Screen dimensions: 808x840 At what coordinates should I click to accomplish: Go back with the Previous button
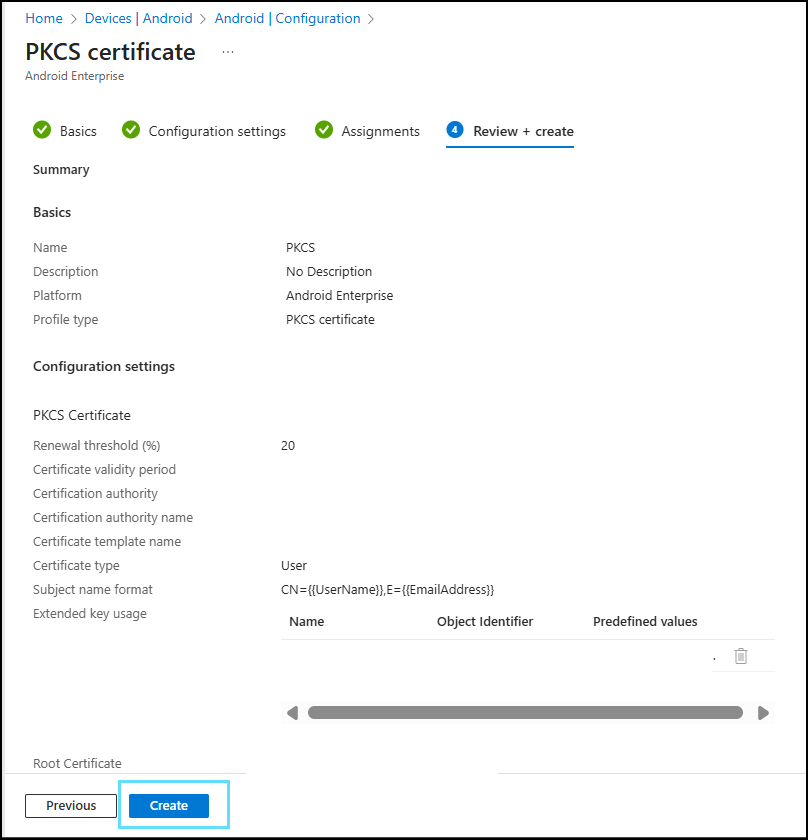tap(71, 806)
